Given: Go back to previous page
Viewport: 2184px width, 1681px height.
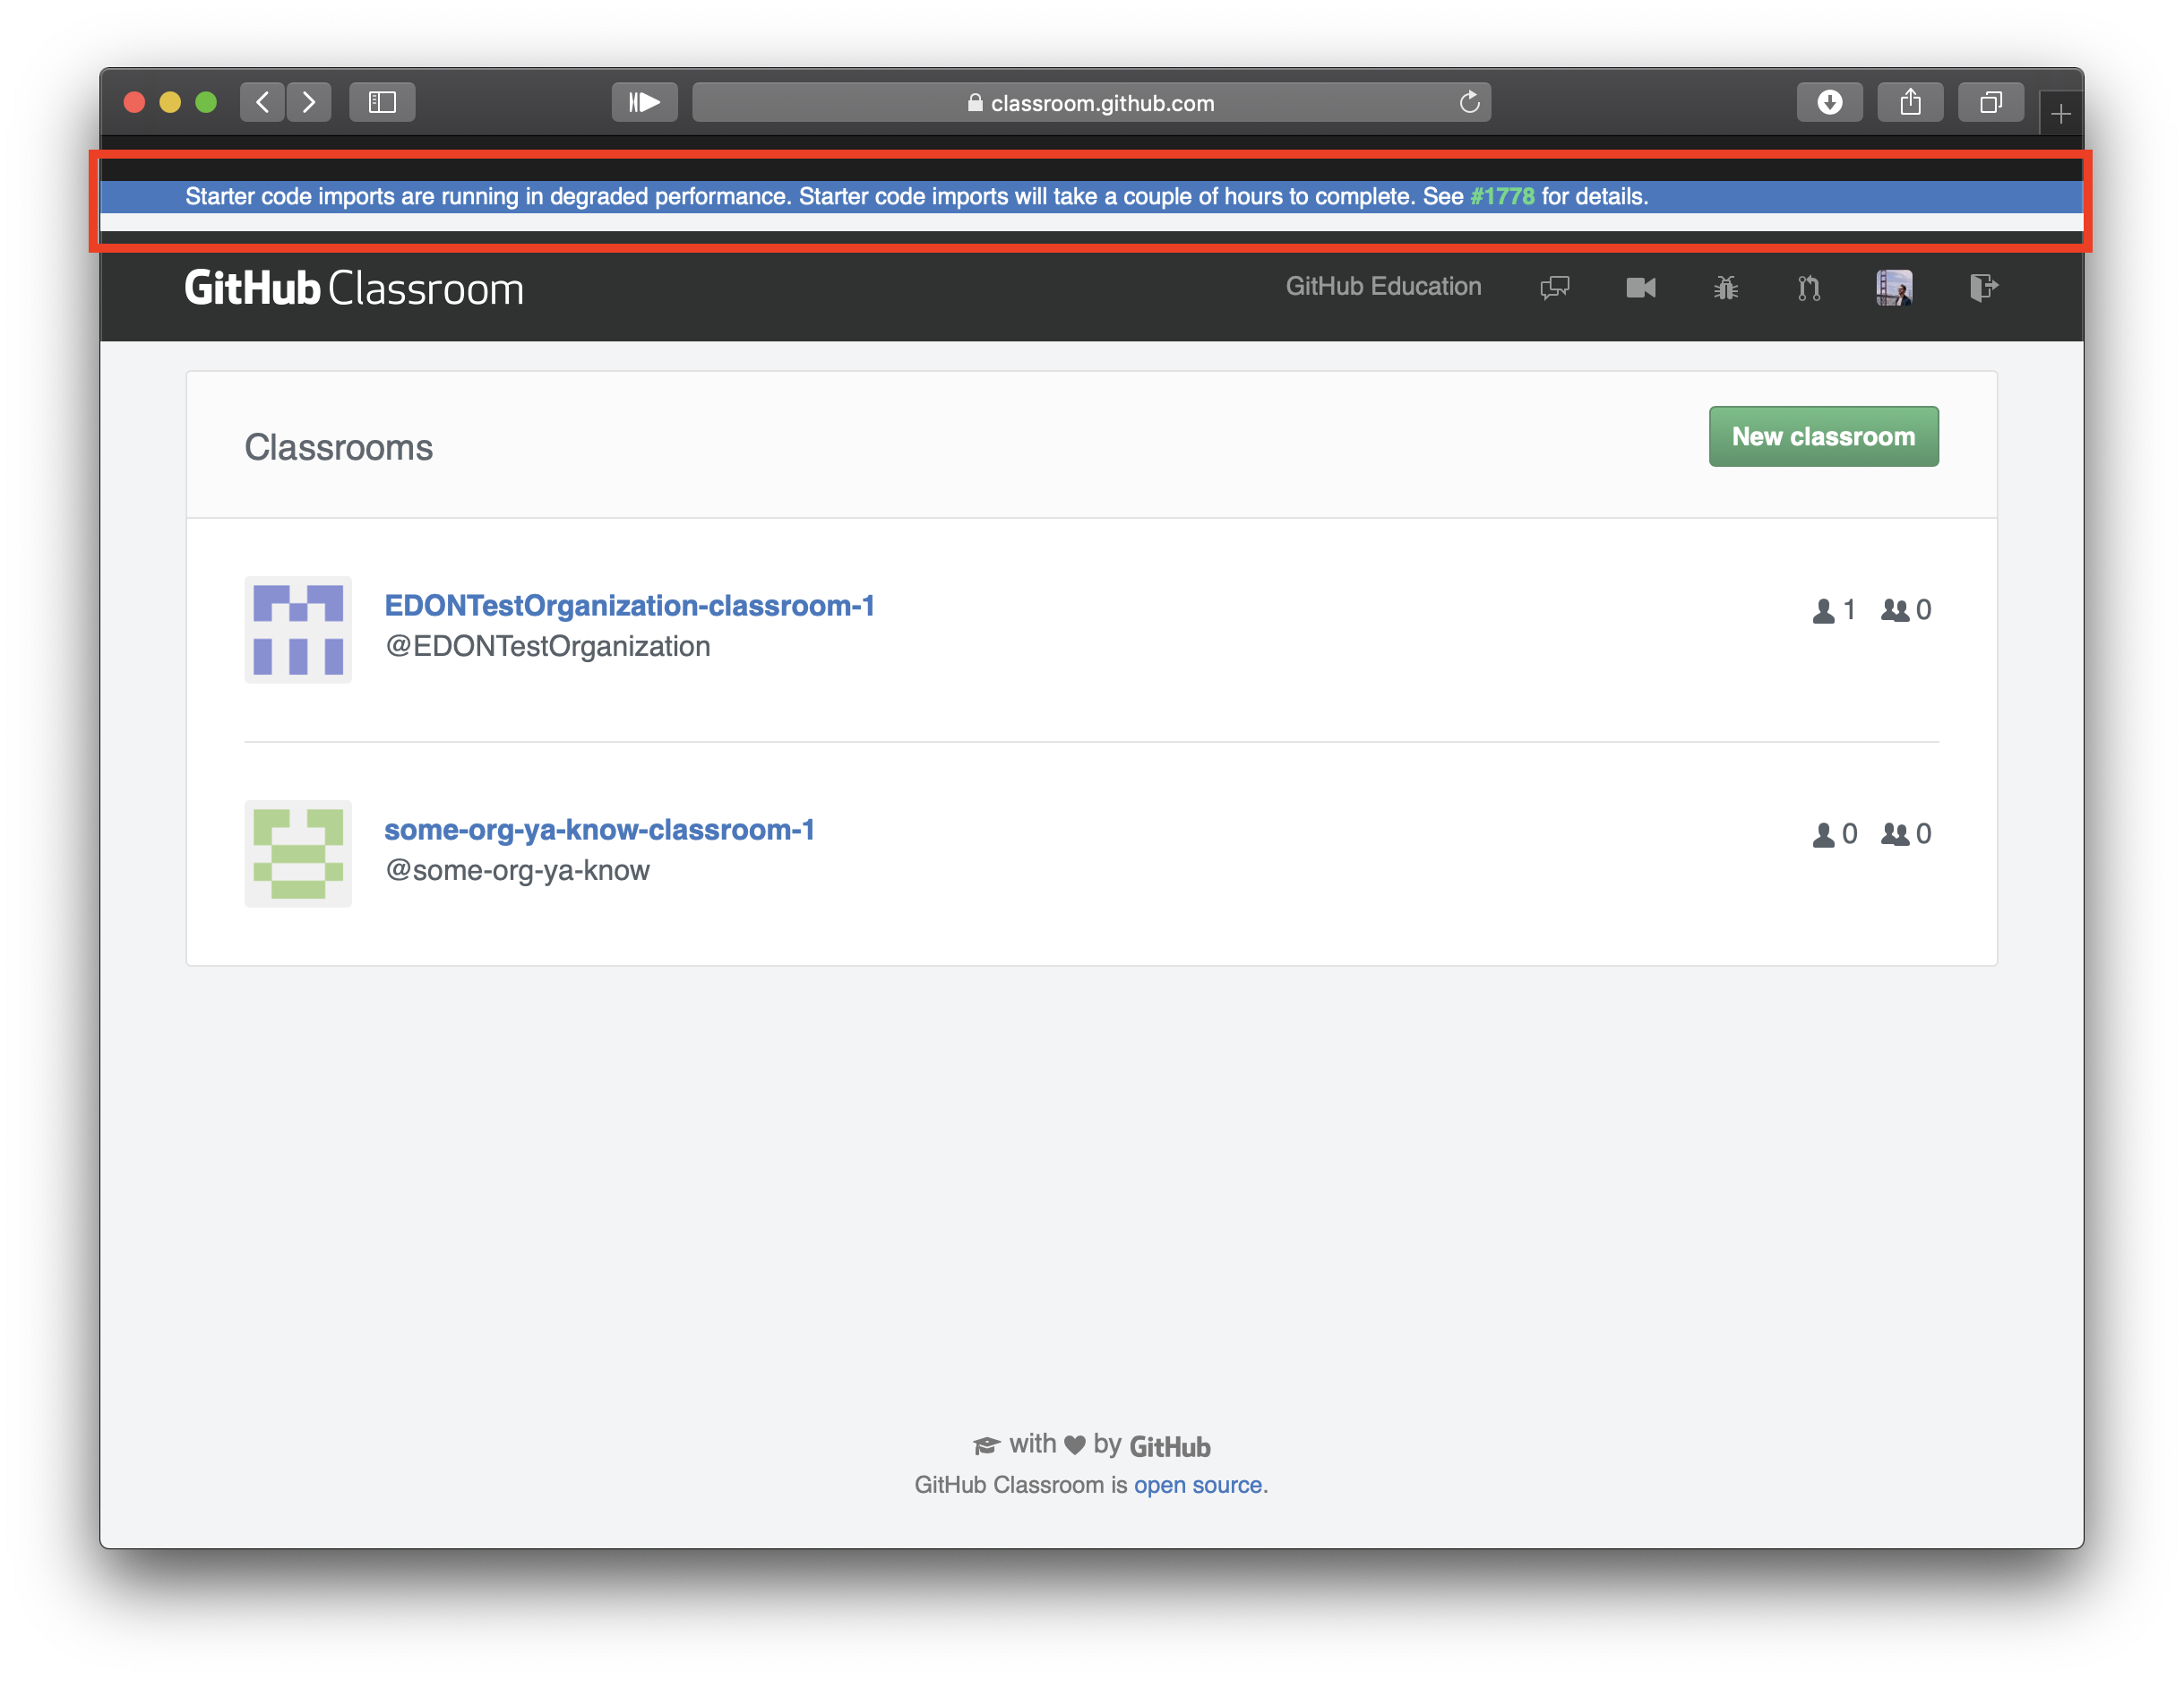Looking at the screenshot, I should click(x=263, y=102).
